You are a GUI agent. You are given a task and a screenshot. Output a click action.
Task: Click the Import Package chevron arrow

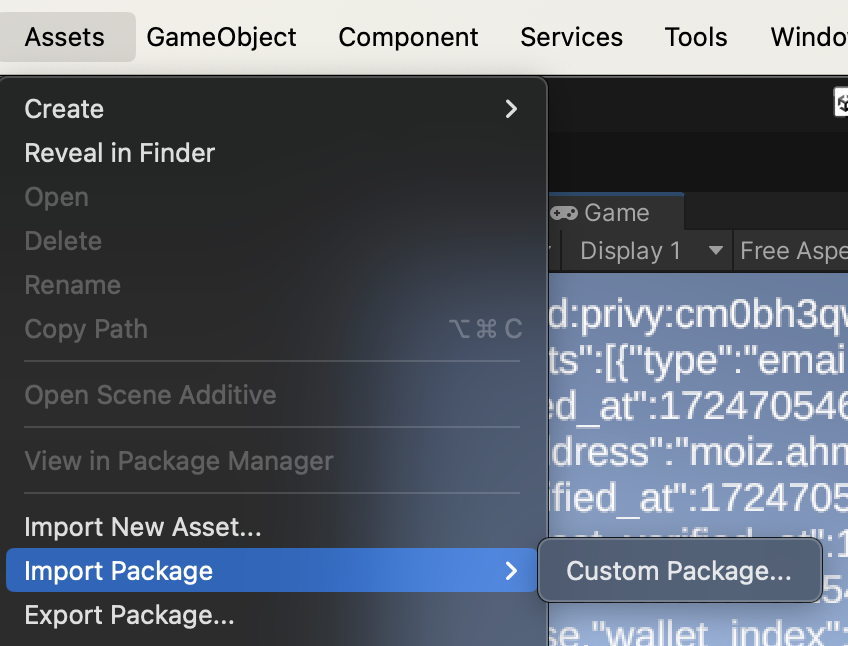pyautogui.click(x=511, y=571)
